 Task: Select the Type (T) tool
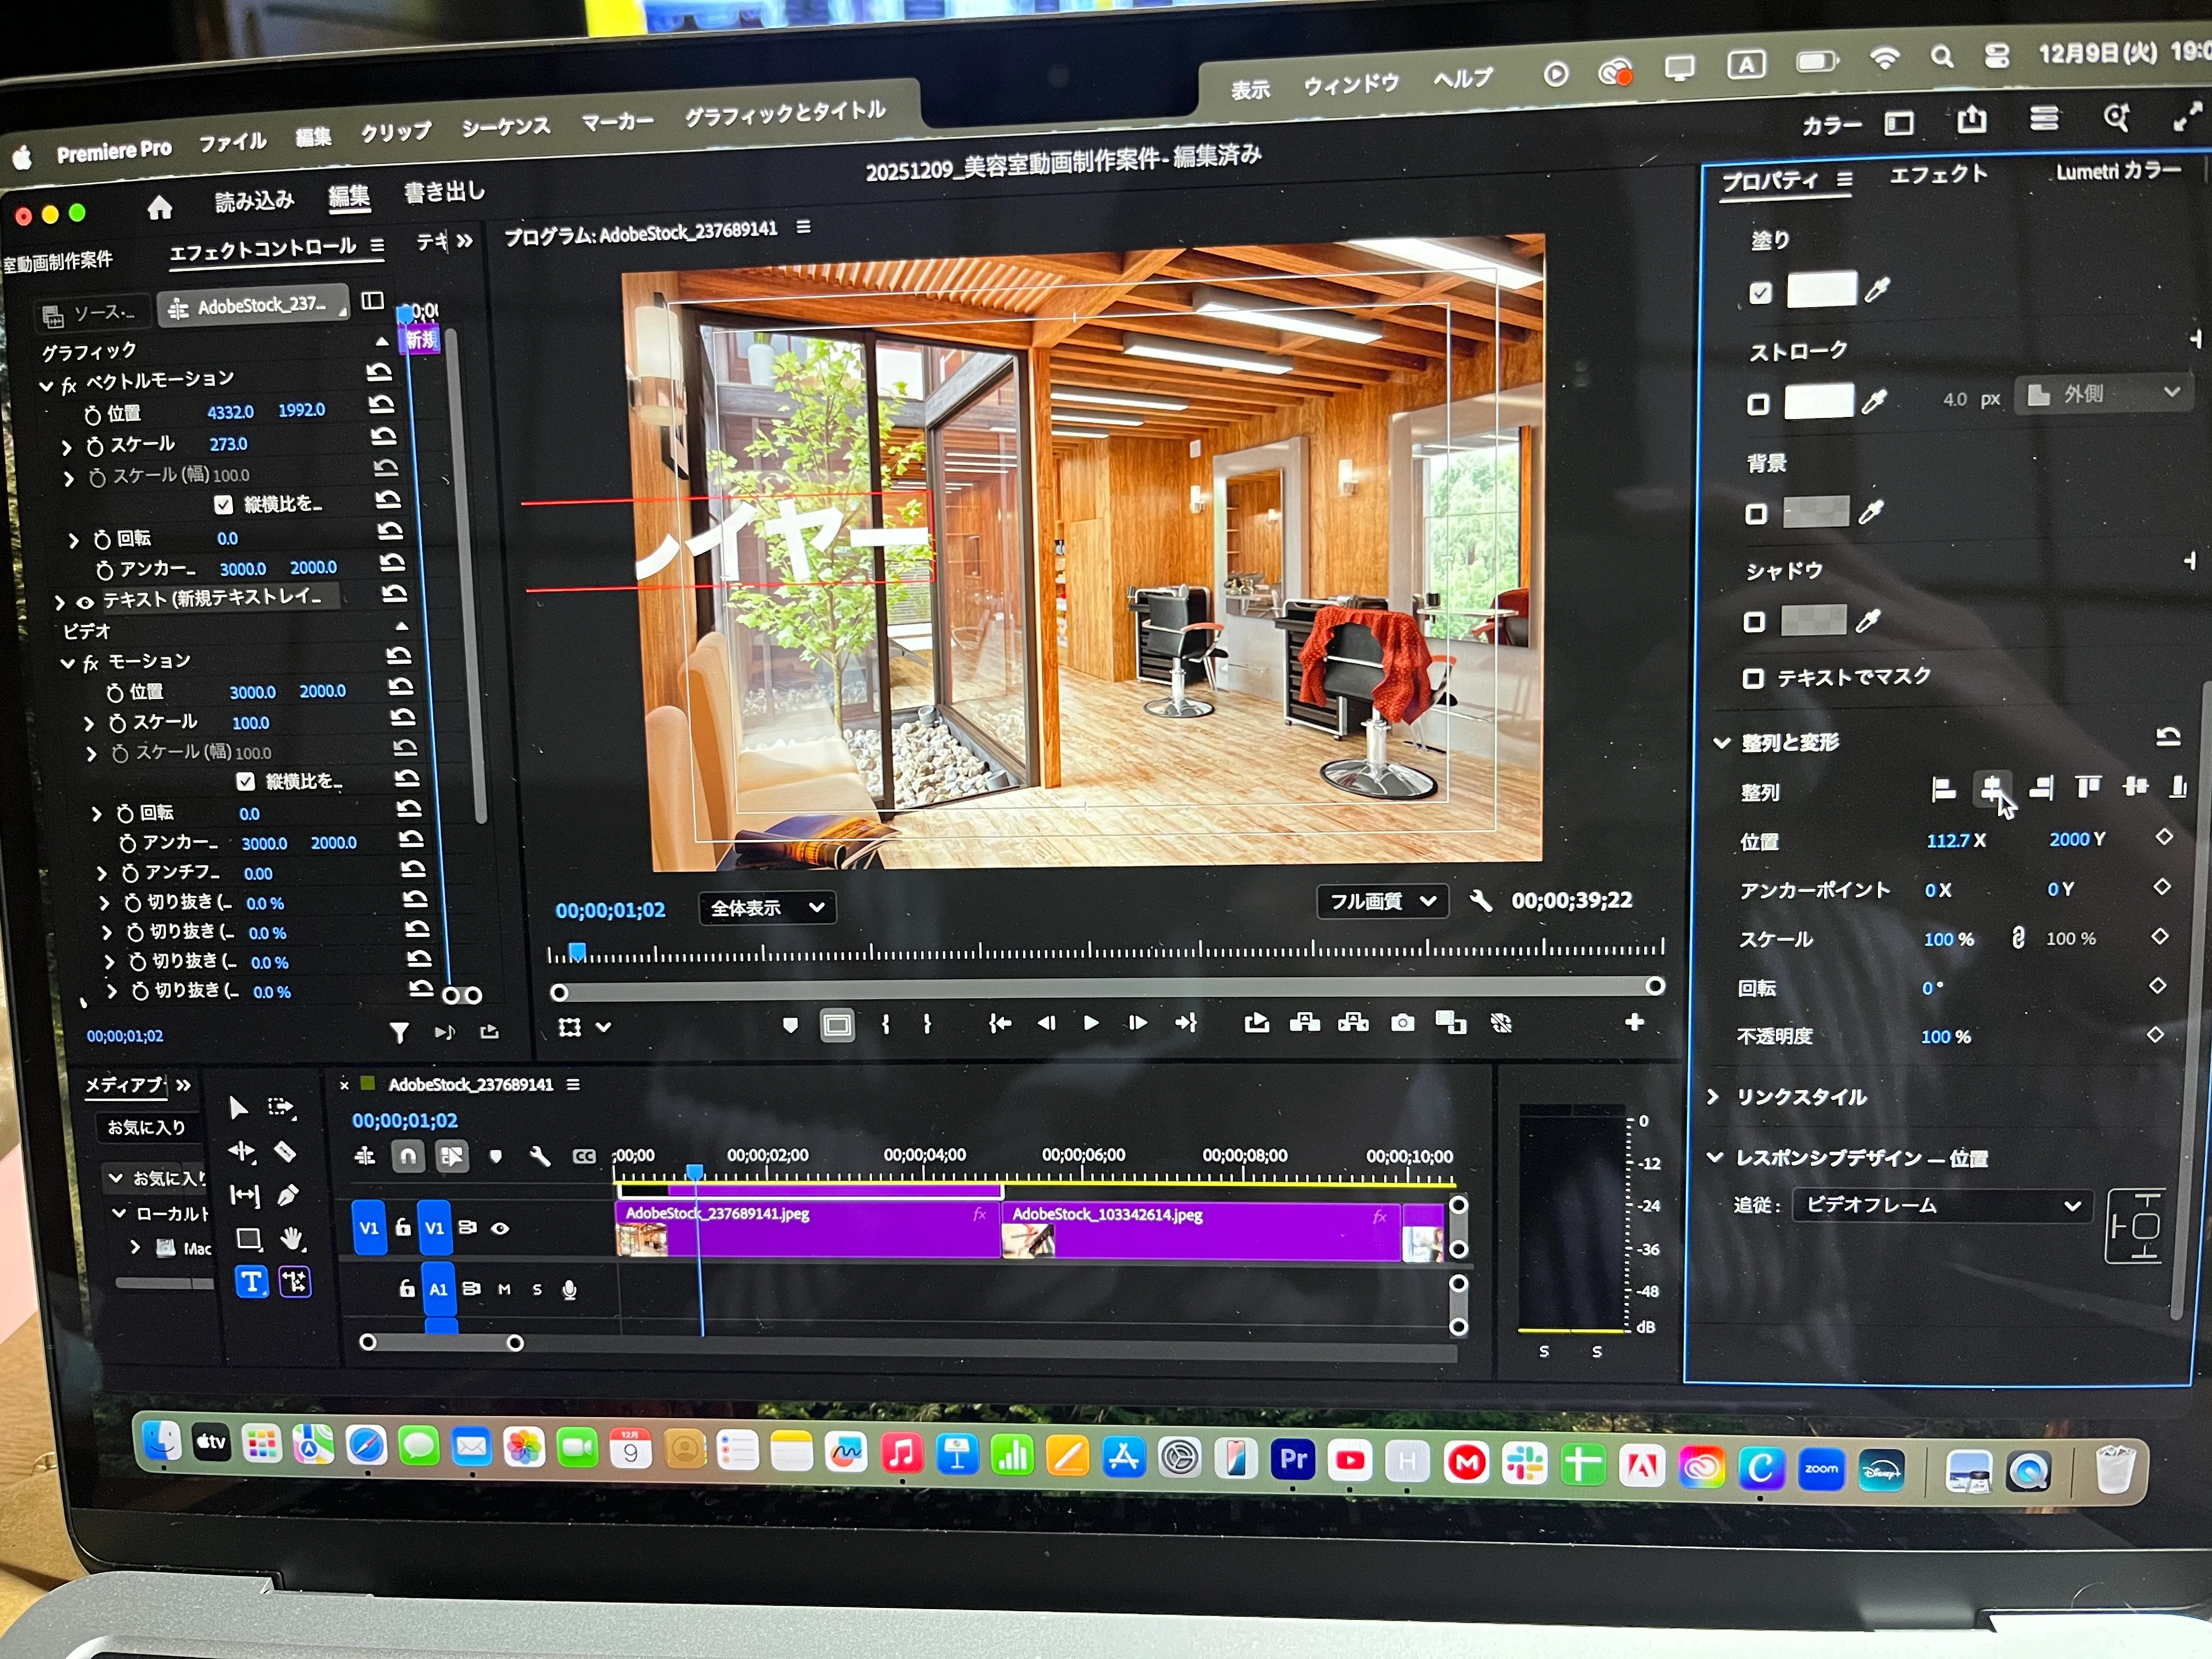[x=252, y=1283]
